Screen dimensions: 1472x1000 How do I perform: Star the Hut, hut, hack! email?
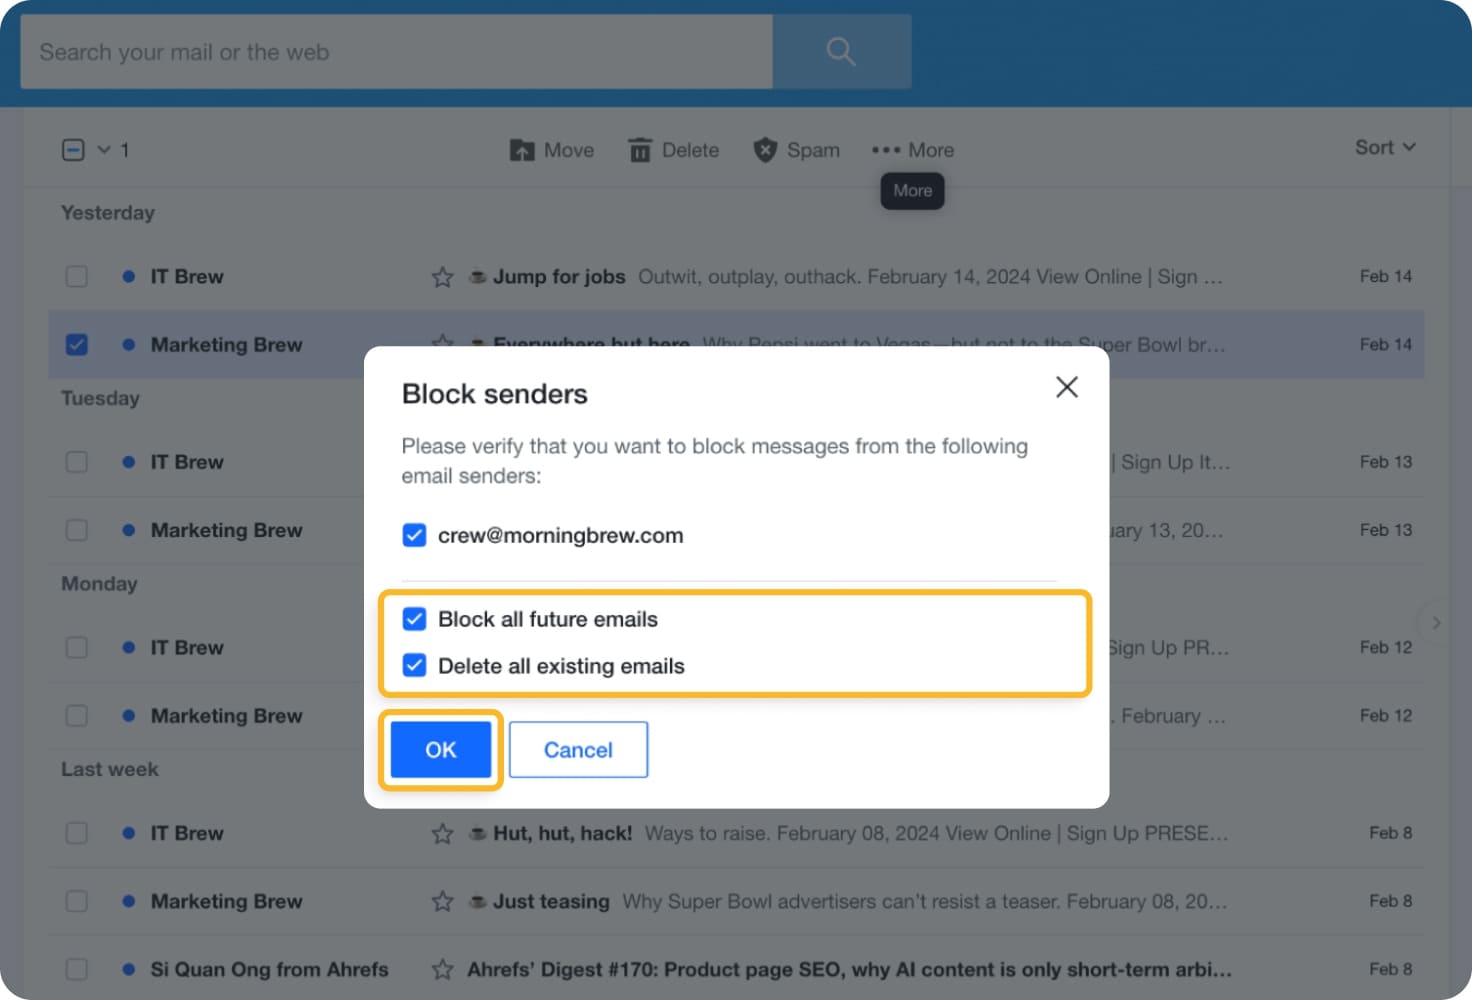(x=442, y=832)
